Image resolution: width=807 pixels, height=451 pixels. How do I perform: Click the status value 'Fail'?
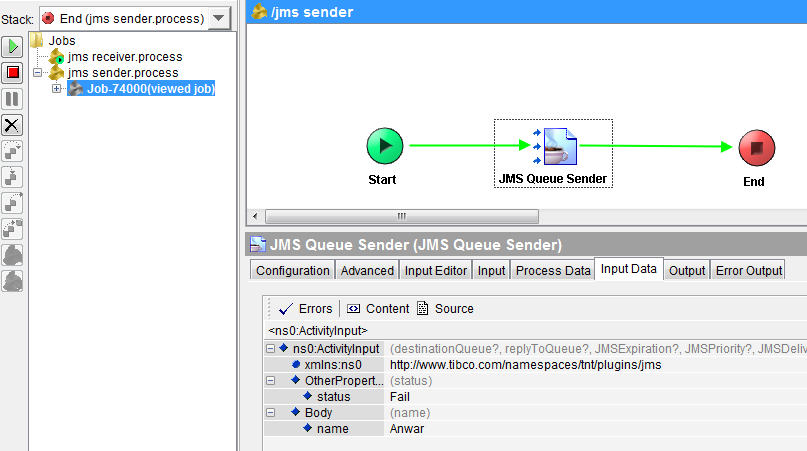tap(400, 397)
